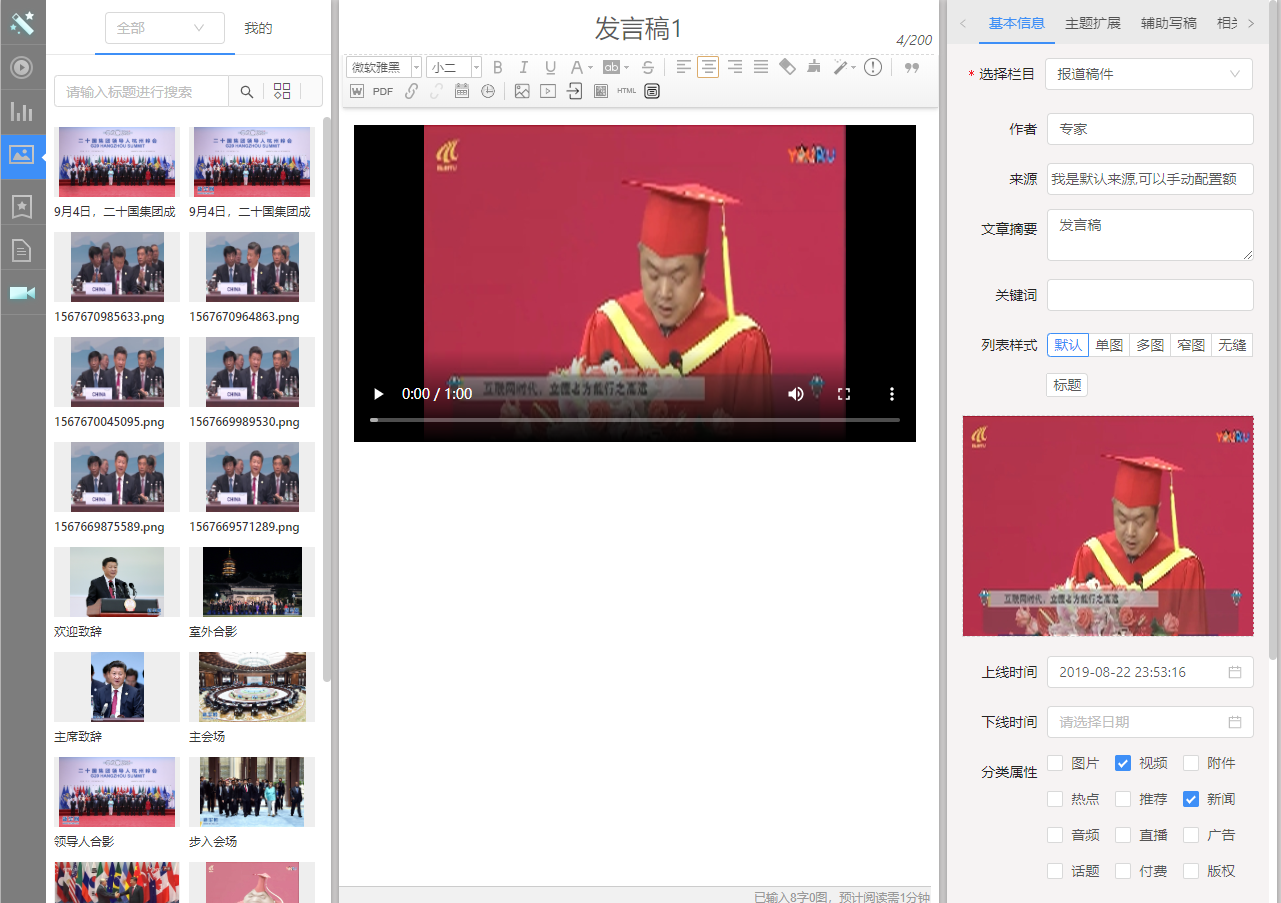Screen dimensions: 1281x903
Task: Check the 直播 attribute checkbox
Action: coord(1123,835)
